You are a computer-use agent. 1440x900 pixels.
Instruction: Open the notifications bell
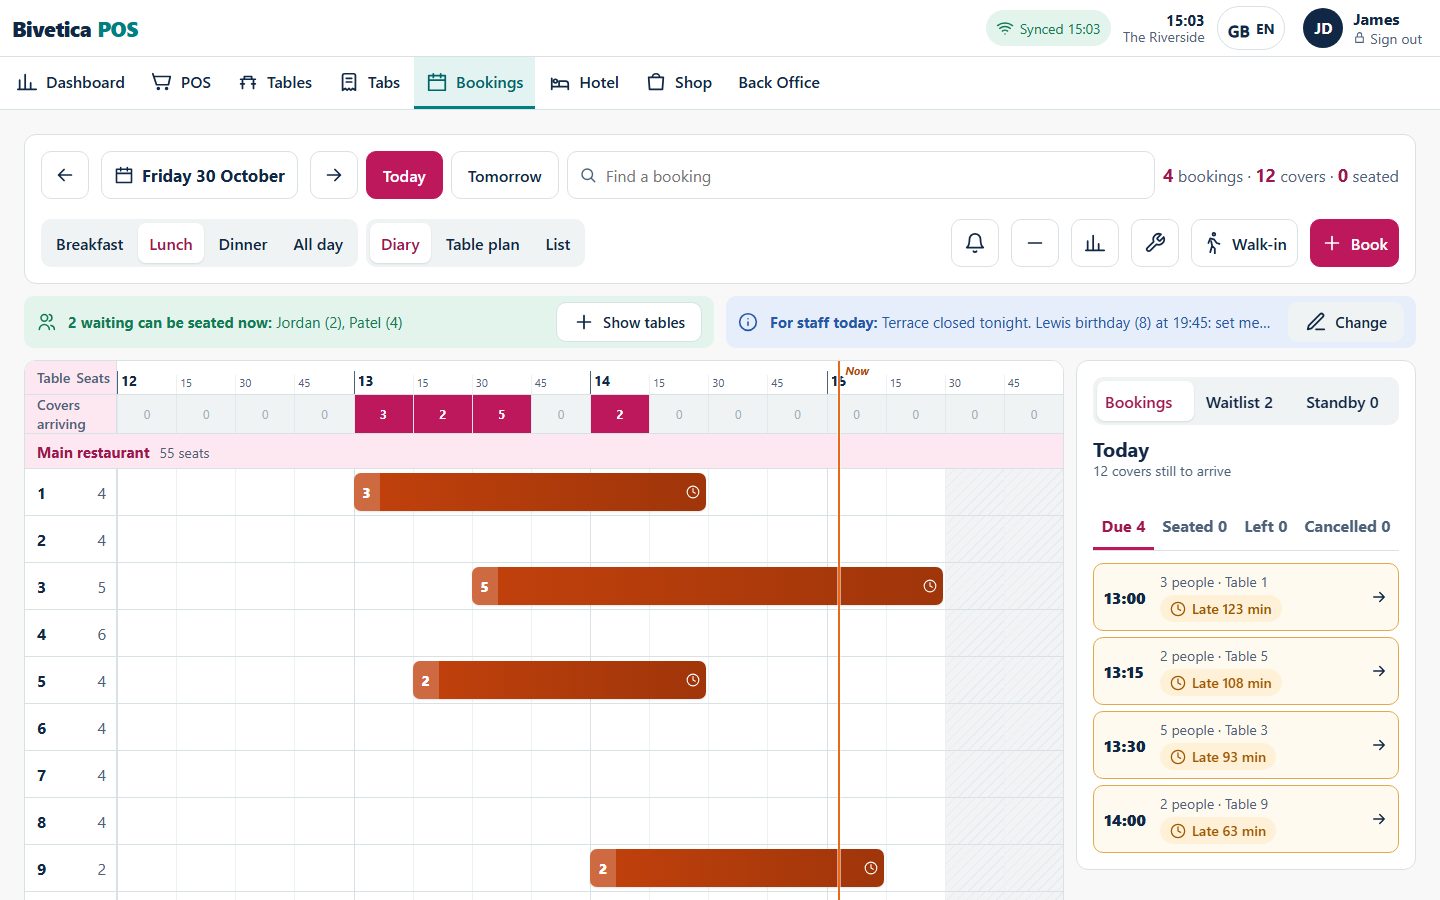[975, 244]
